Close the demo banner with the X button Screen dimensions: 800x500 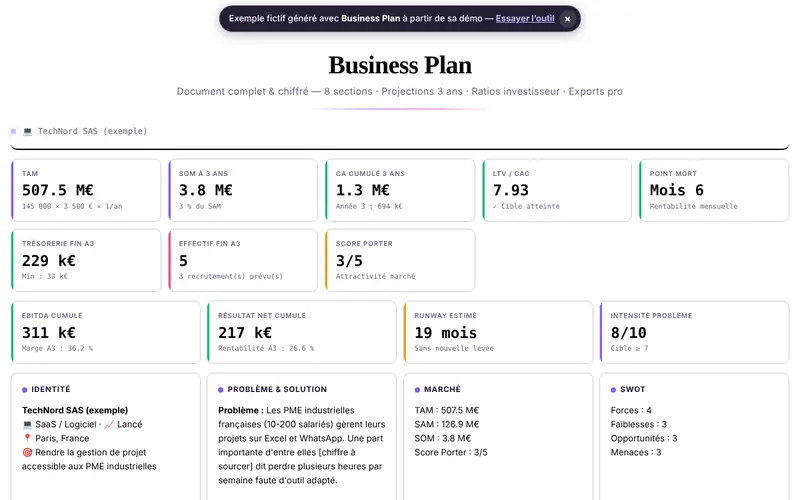(x=567, y=19)
